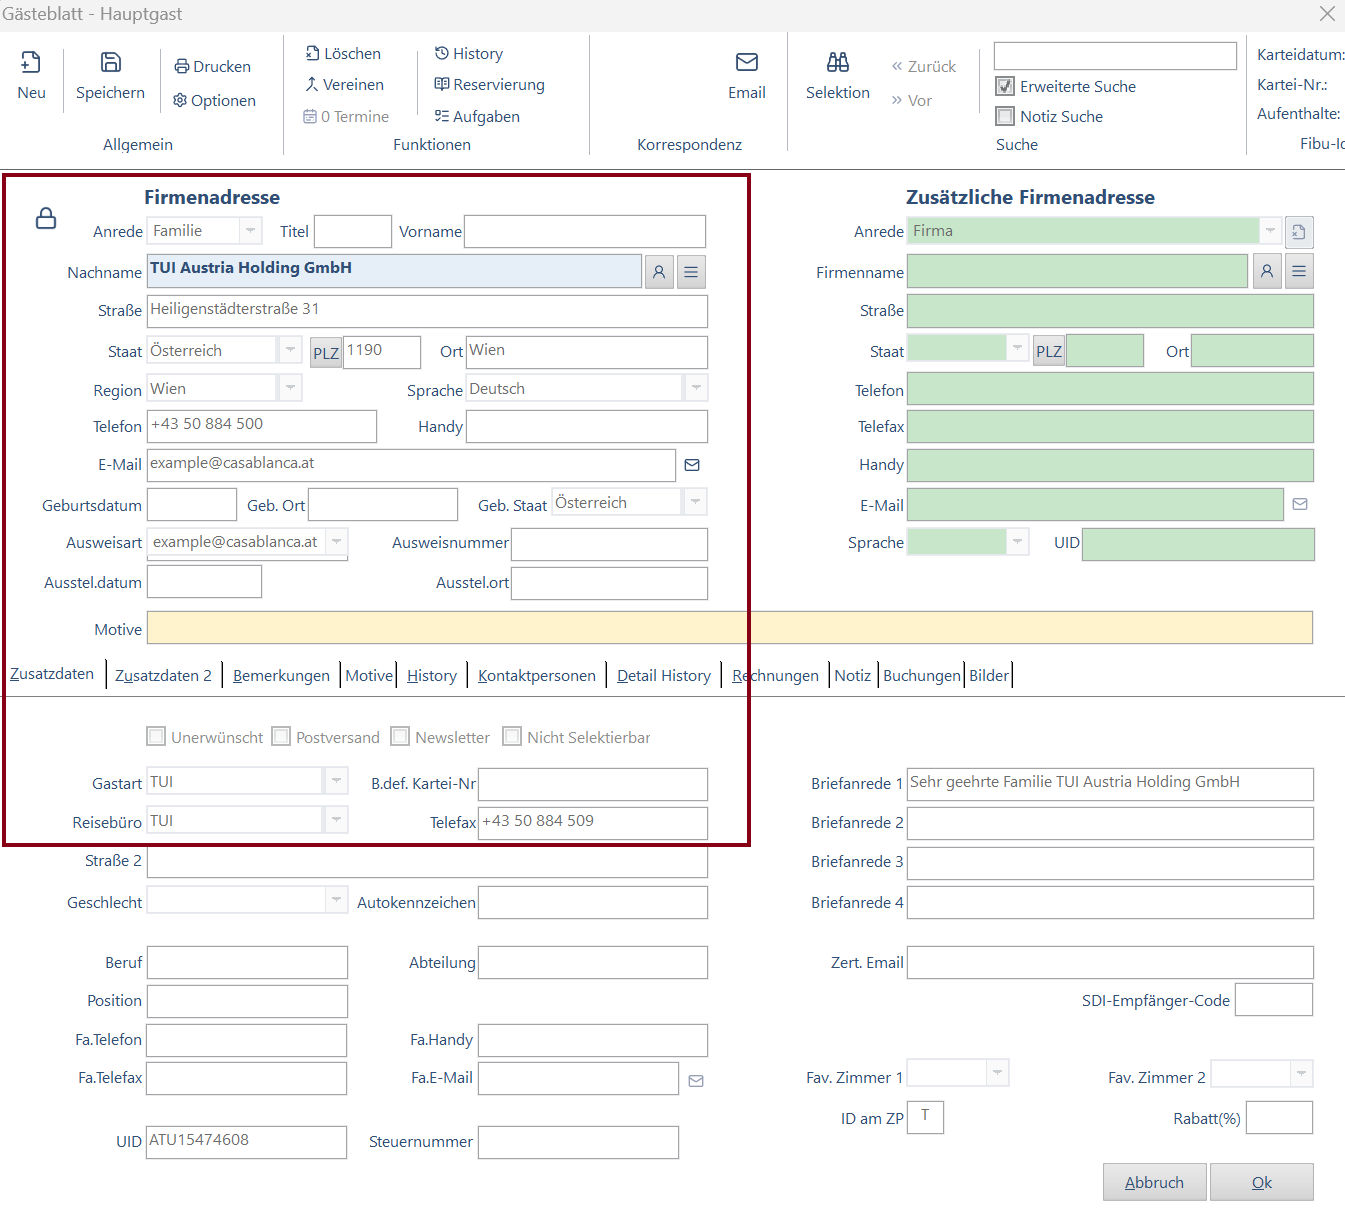Open the Geschlecht dropdown
Viewport: 1345px width, 1223px height.
tap(336, 900)
